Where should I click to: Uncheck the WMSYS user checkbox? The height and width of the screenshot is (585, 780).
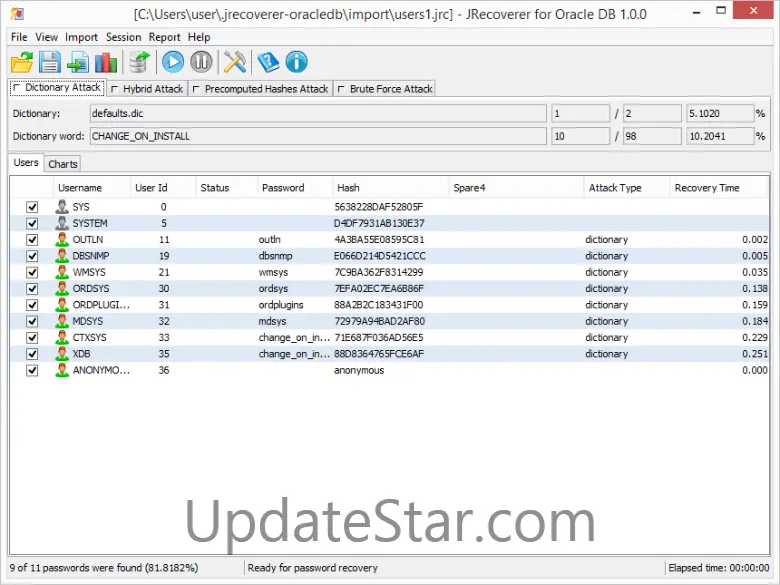[32, 273]
